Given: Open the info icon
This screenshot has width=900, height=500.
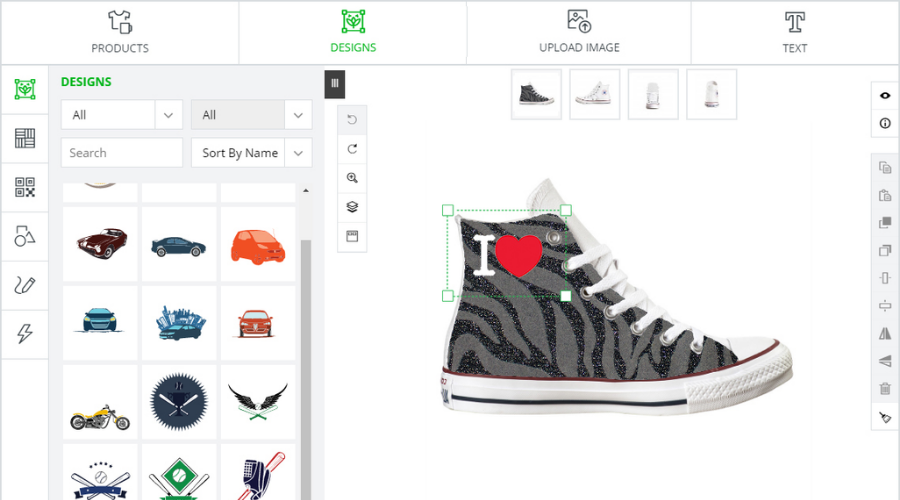Looking at the screenshot, I should point(885,123).
